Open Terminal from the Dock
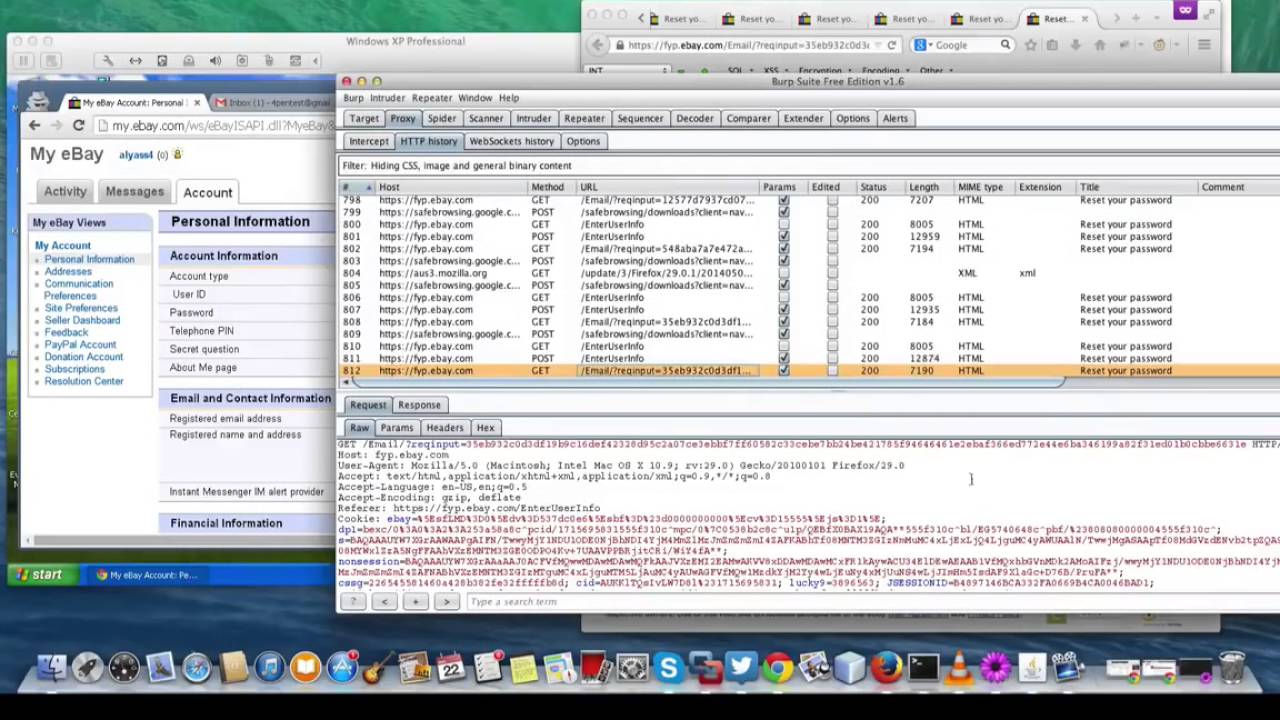Viewport: 1280px width, 720px height. point(922,667)
